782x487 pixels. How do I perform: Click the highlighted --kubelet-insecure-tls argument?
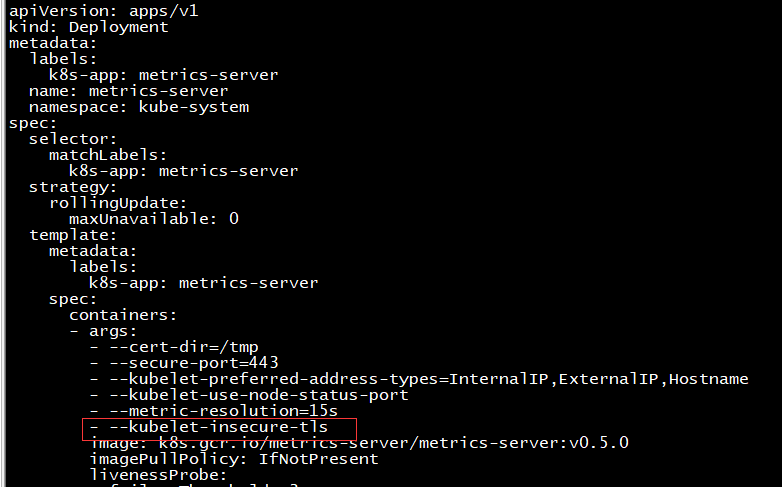pyautogui.click(x=218, y=427)
